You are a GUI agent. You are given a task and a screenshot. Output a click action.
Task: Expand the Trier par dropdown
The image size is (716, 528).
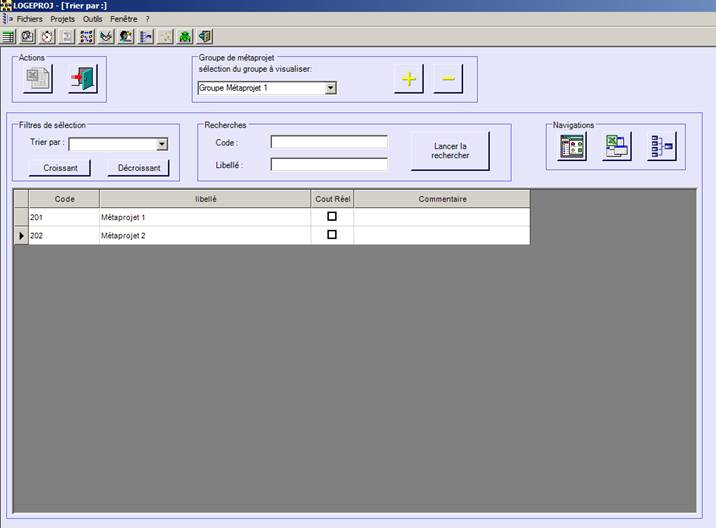pyautogui.click(x=162, y=144)
